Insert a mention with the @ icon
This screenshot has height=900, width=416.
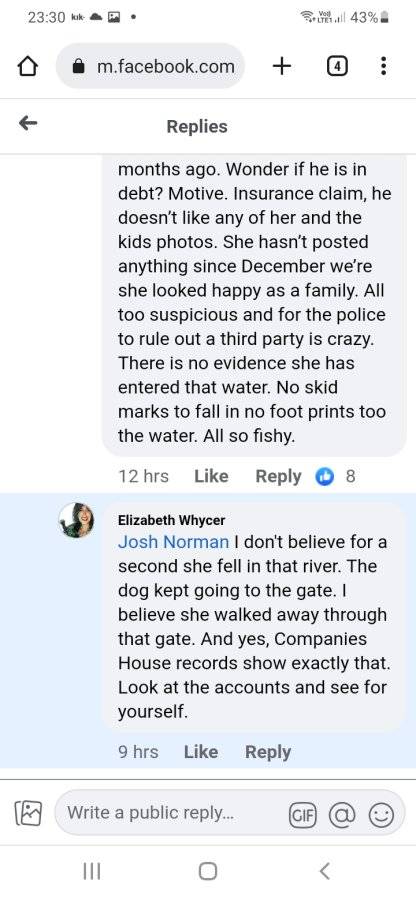[x=342, y=814]
